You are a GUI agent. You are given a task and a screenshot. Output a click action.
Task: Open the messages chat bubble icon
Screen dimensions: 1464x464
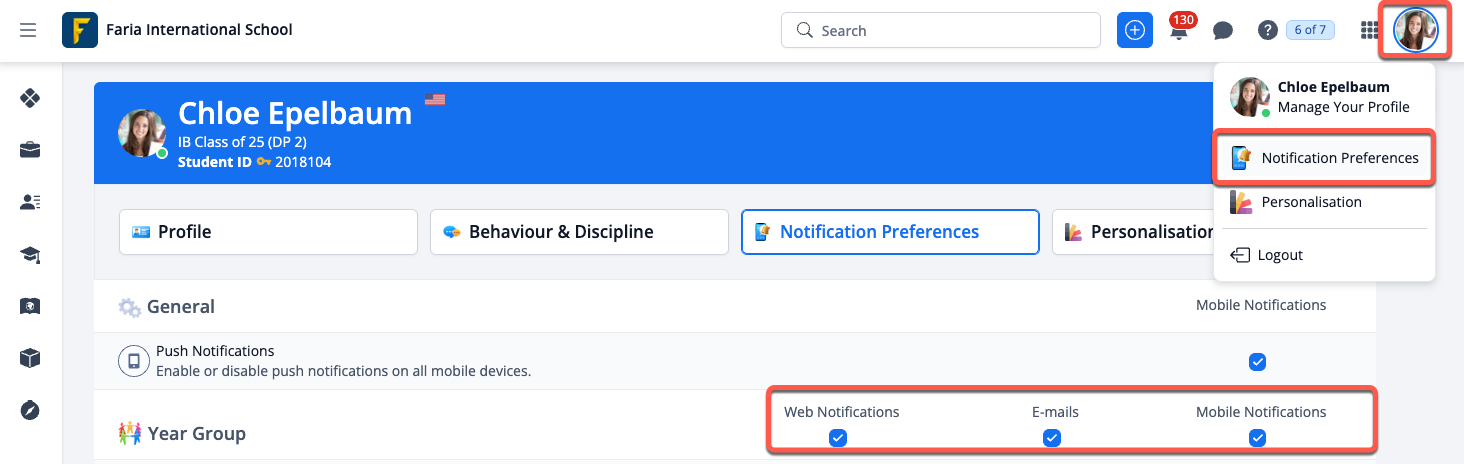pos(1222,30)
